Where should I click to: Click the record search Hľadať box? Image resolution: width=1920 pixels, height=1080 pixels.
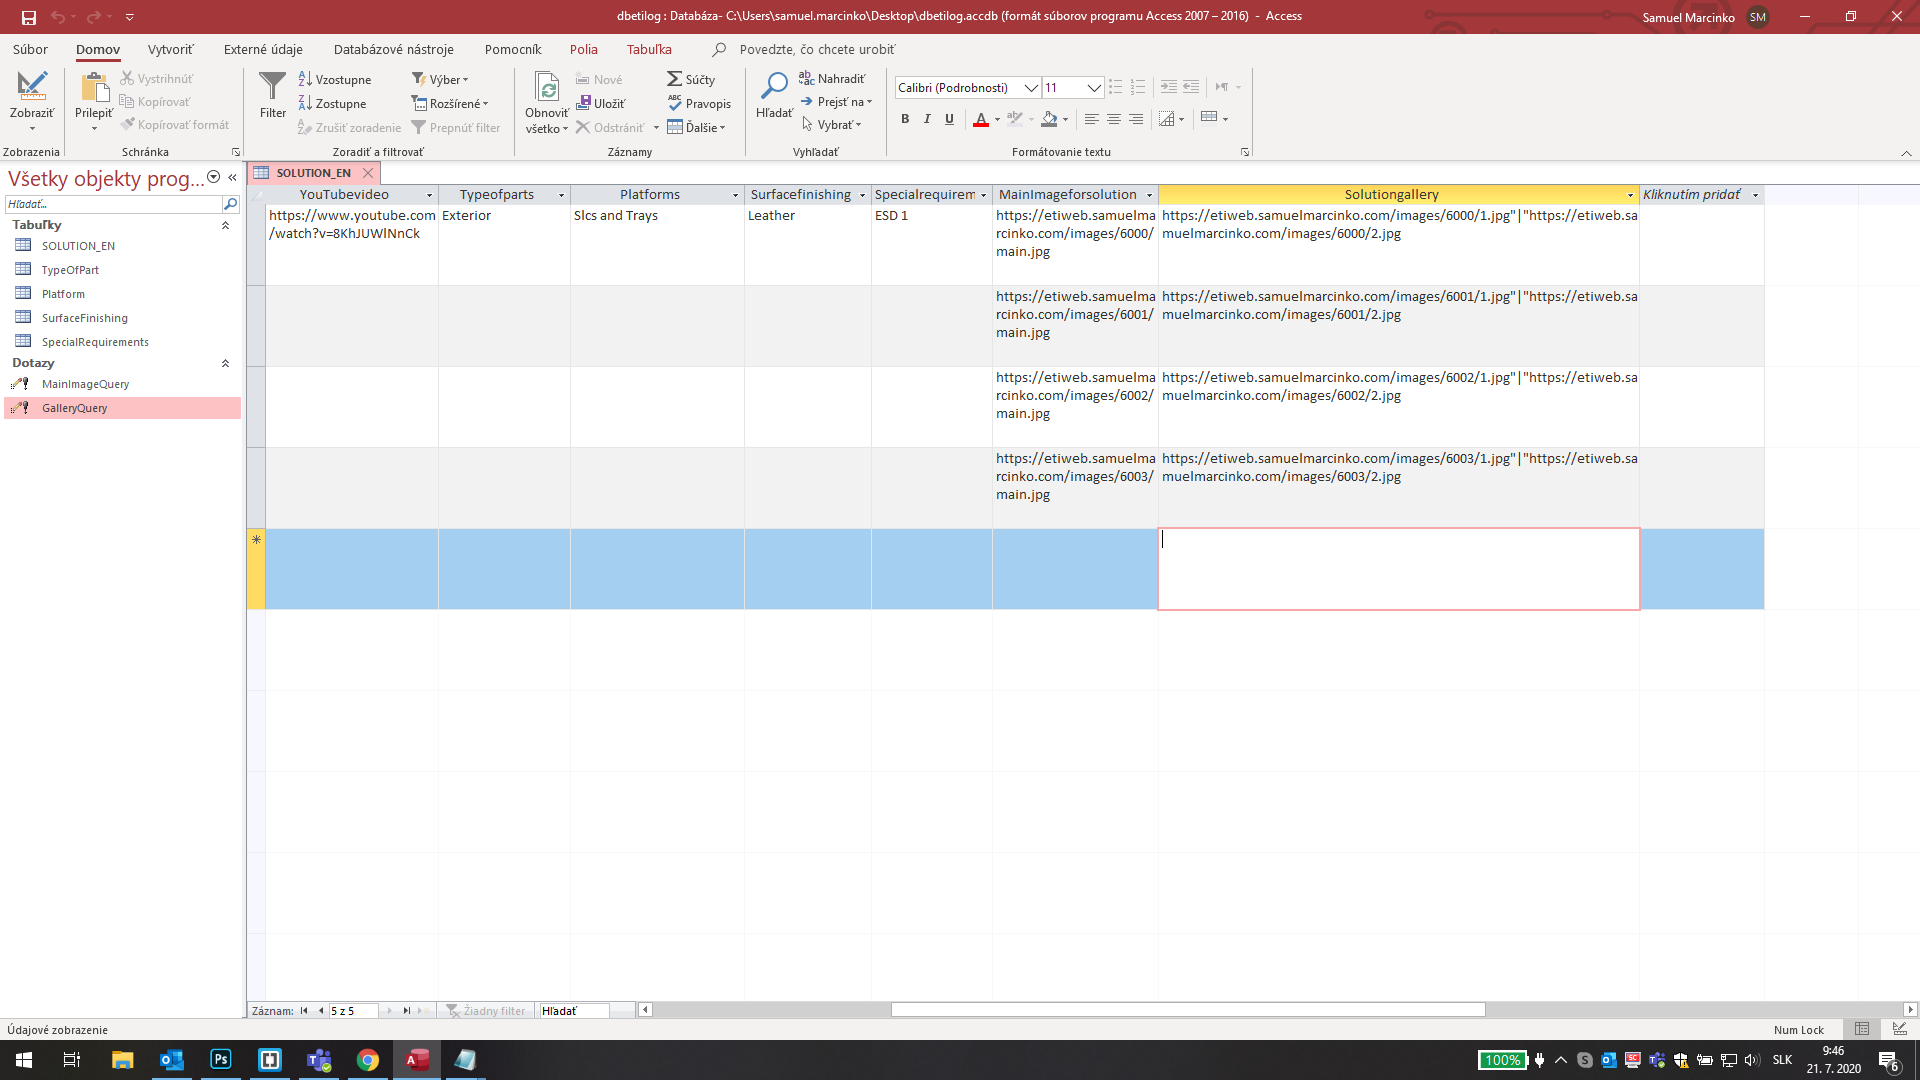(573, 1011)
